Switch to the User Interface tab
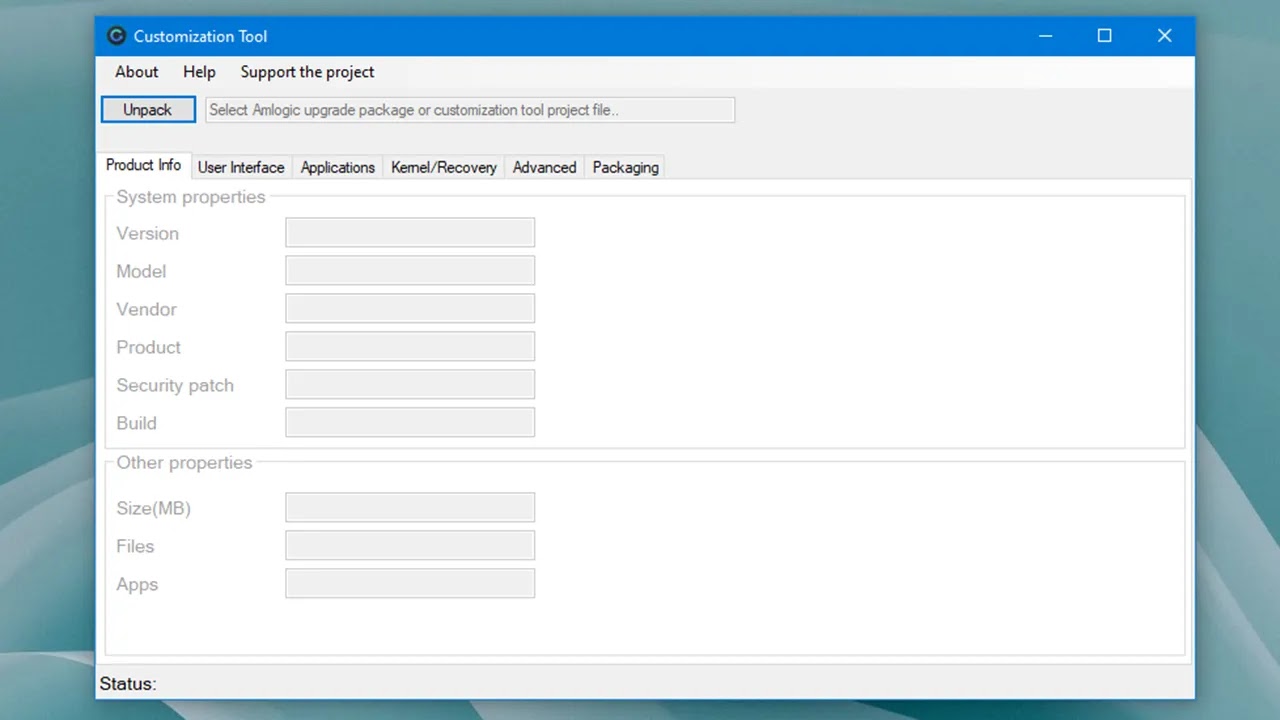 pos(241,167)
